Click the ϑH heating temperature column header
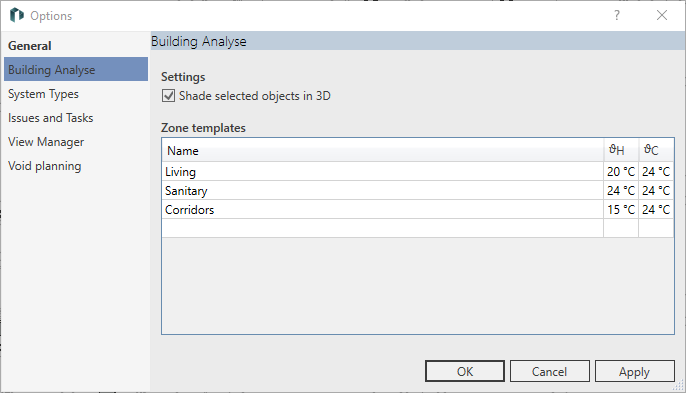Image resolution: width=686 pixels, height=393 pixels. click(621, 151)
